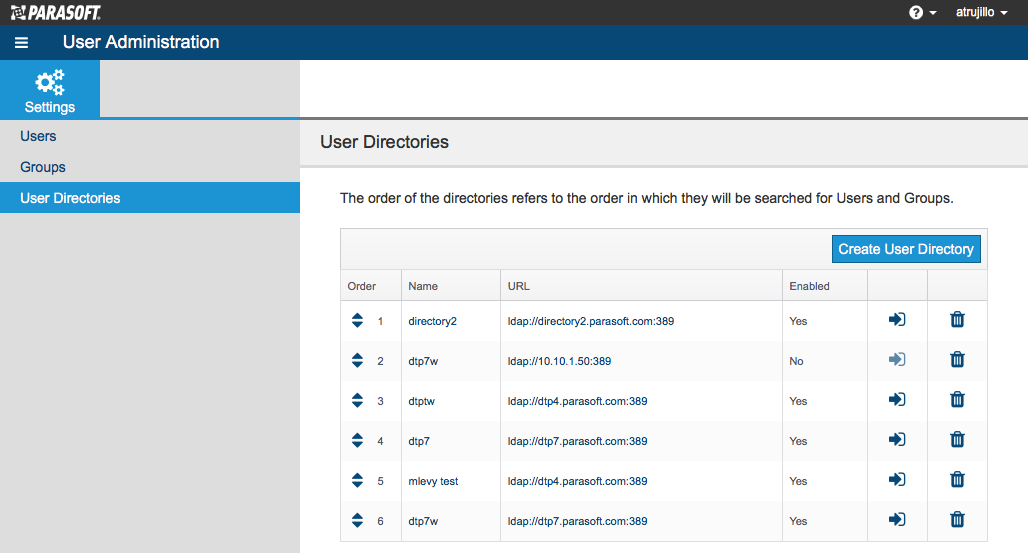Change order of dtptw row 3
1028x553 pixels.
[x=357, y=400]
